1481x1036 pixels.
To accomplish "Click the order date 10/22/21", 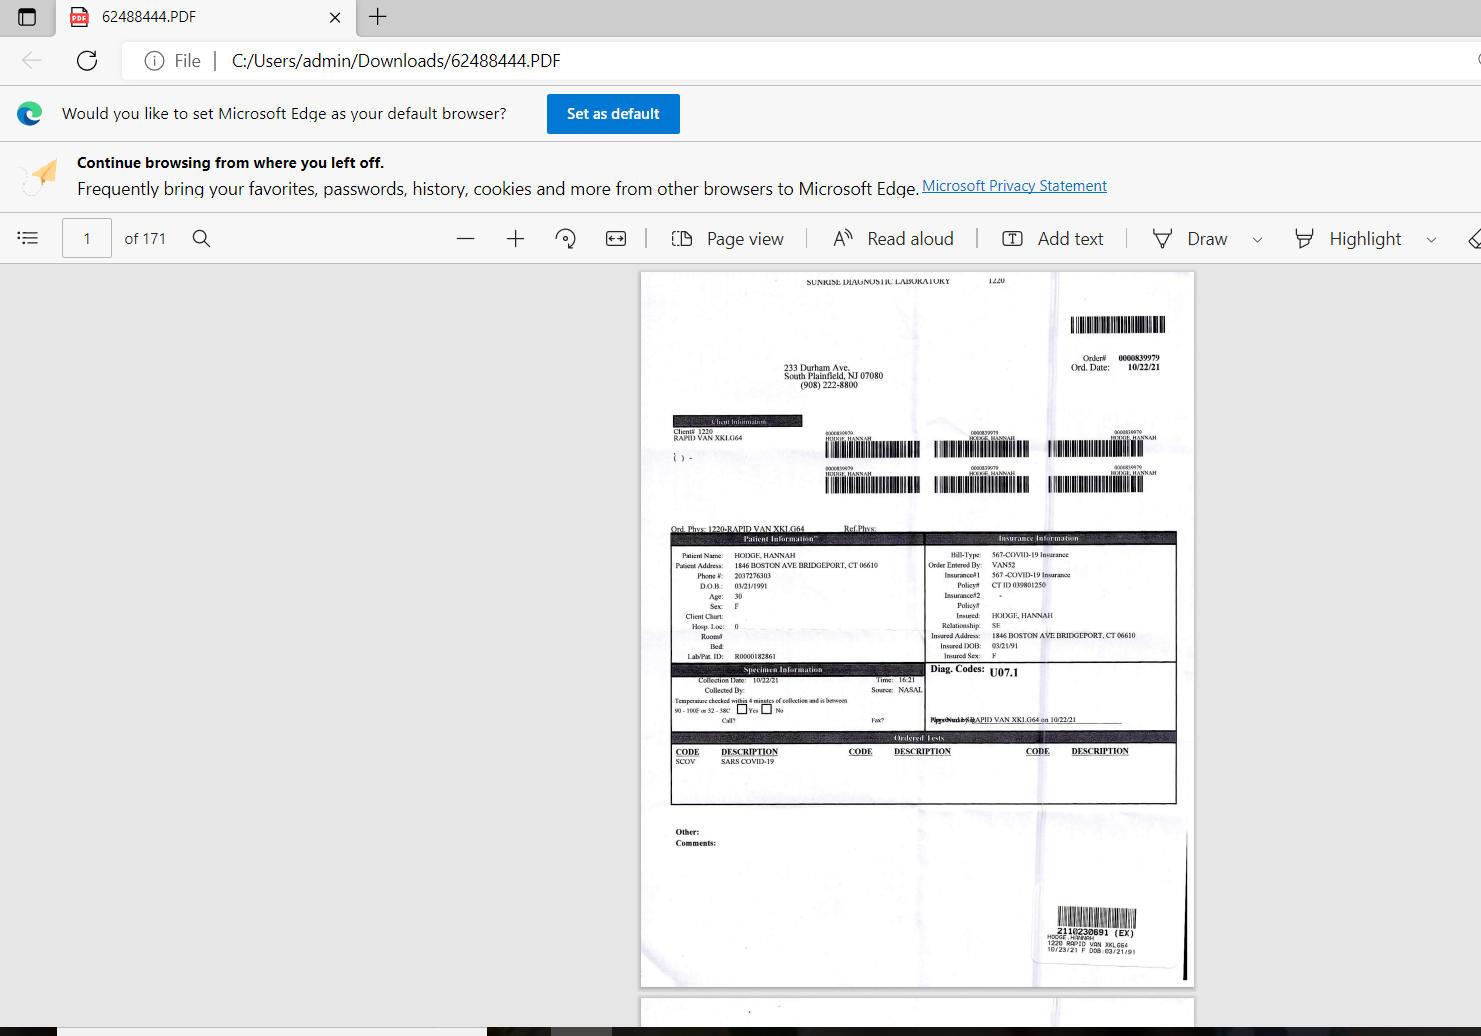I will (1144, 367).
